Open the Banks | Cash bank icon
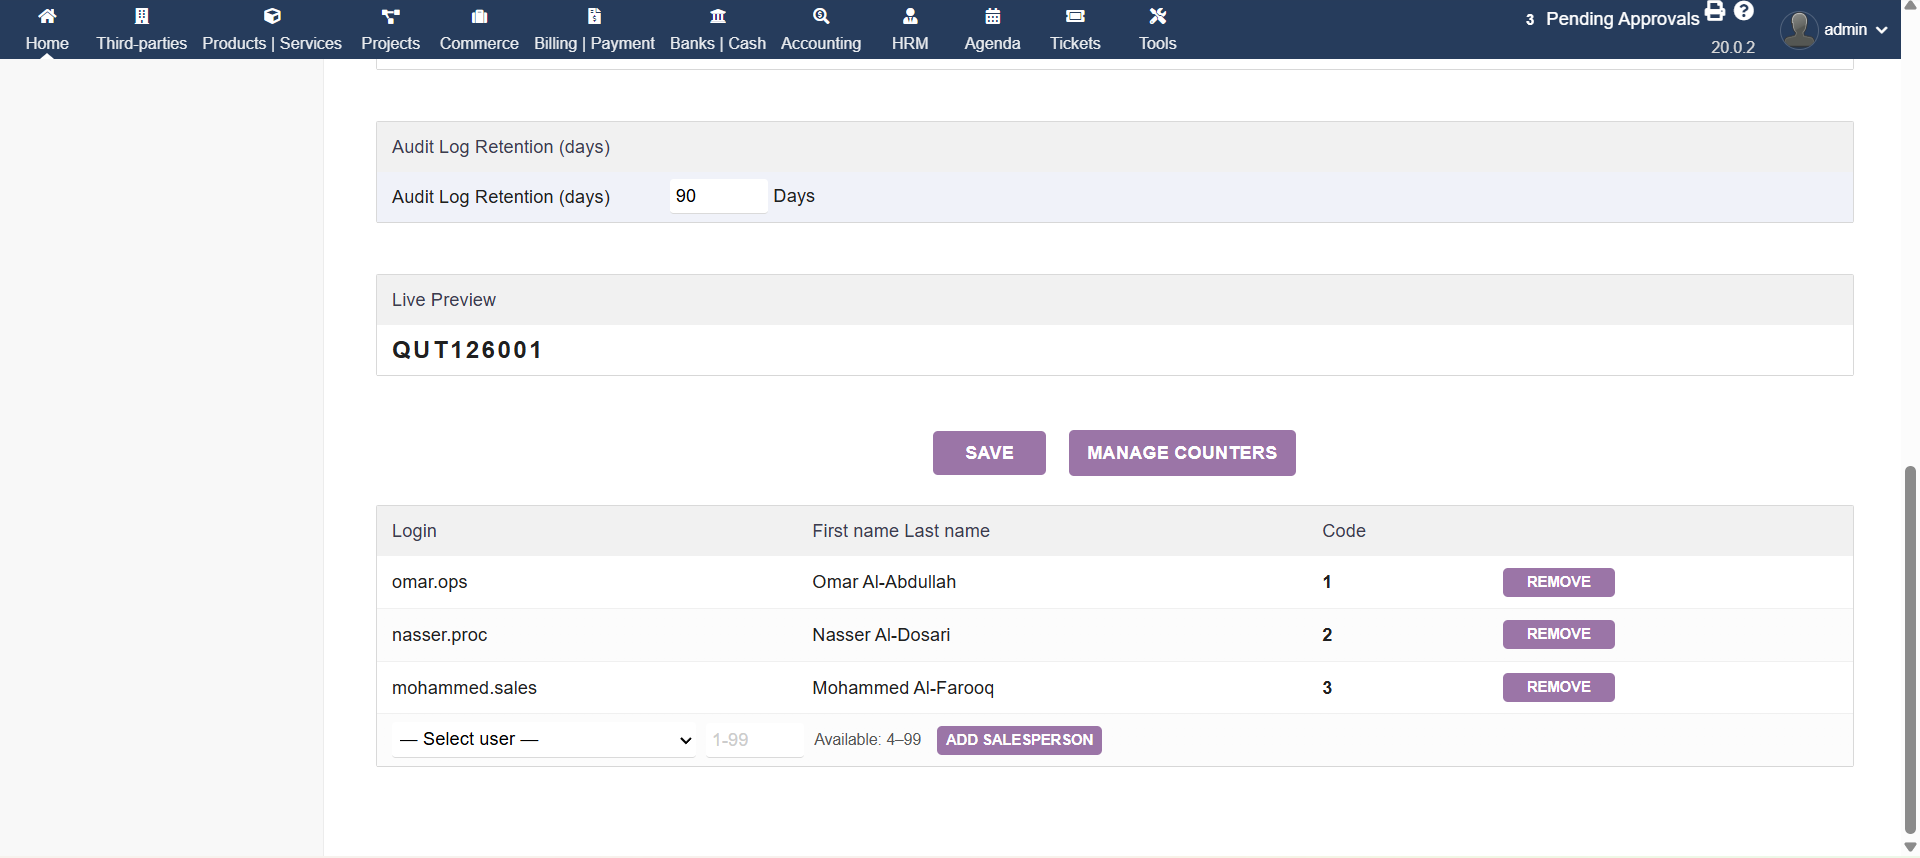 [717, 16]
